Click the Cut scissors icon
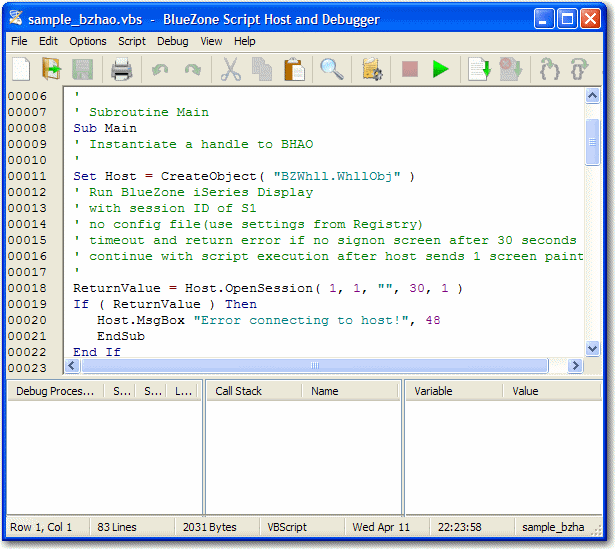The height and width of the screenshot is (549, 615). 231,69
